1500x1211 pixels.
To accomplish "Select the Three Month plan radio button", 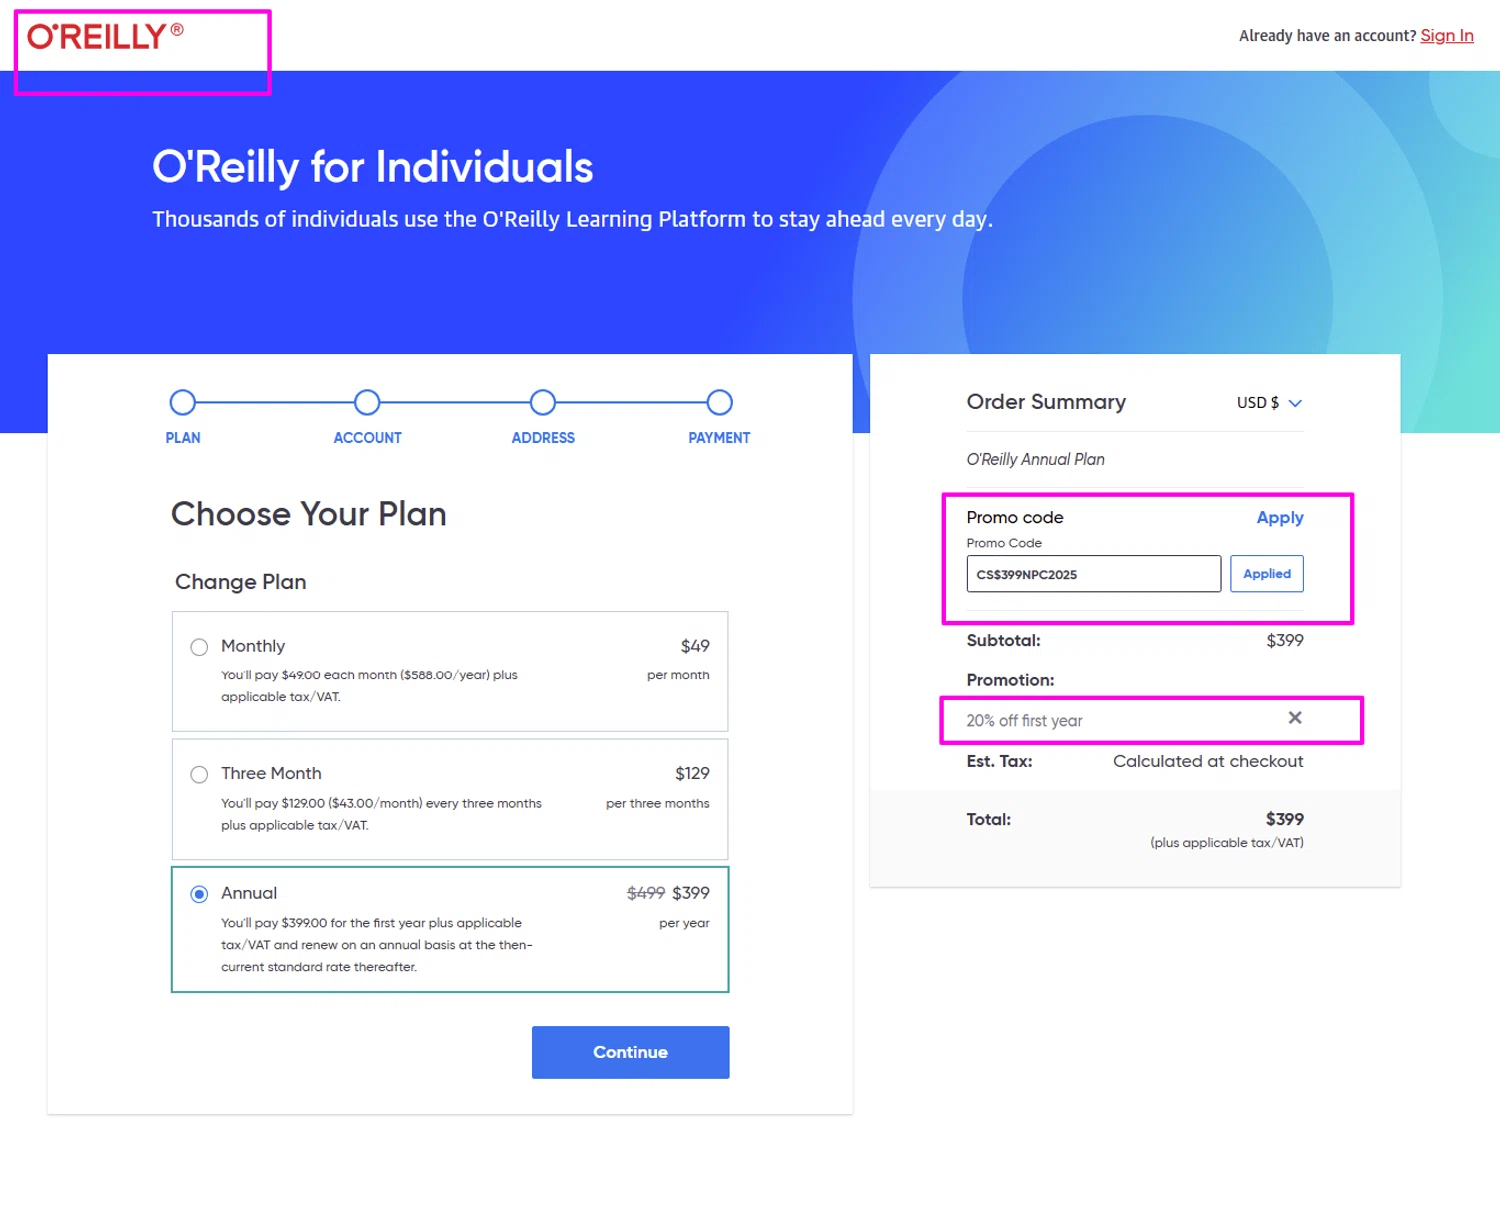I will 199,775.
